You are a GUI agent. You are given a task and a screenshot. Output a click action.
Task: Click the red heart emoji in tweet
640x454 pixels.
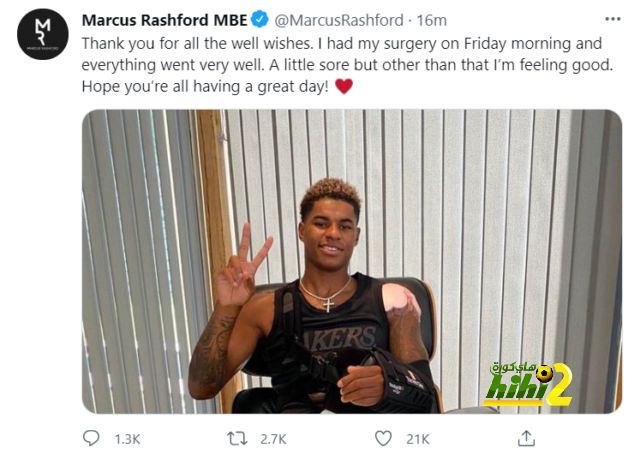(344, 86)
